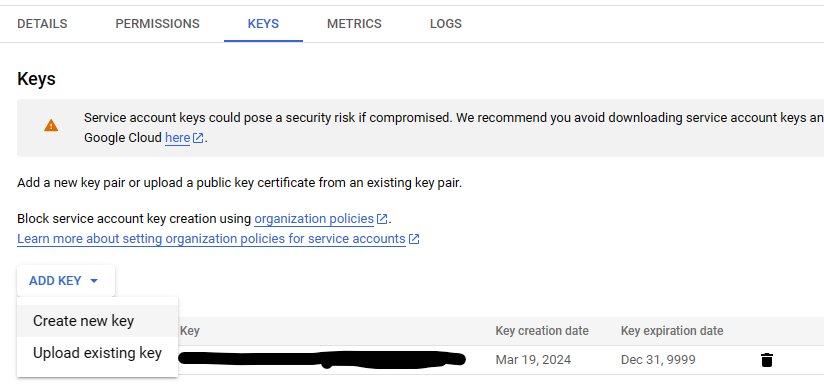Switch to the DETAILS tab
Viewport: 824px width, 392px height.
click(42, 24)
